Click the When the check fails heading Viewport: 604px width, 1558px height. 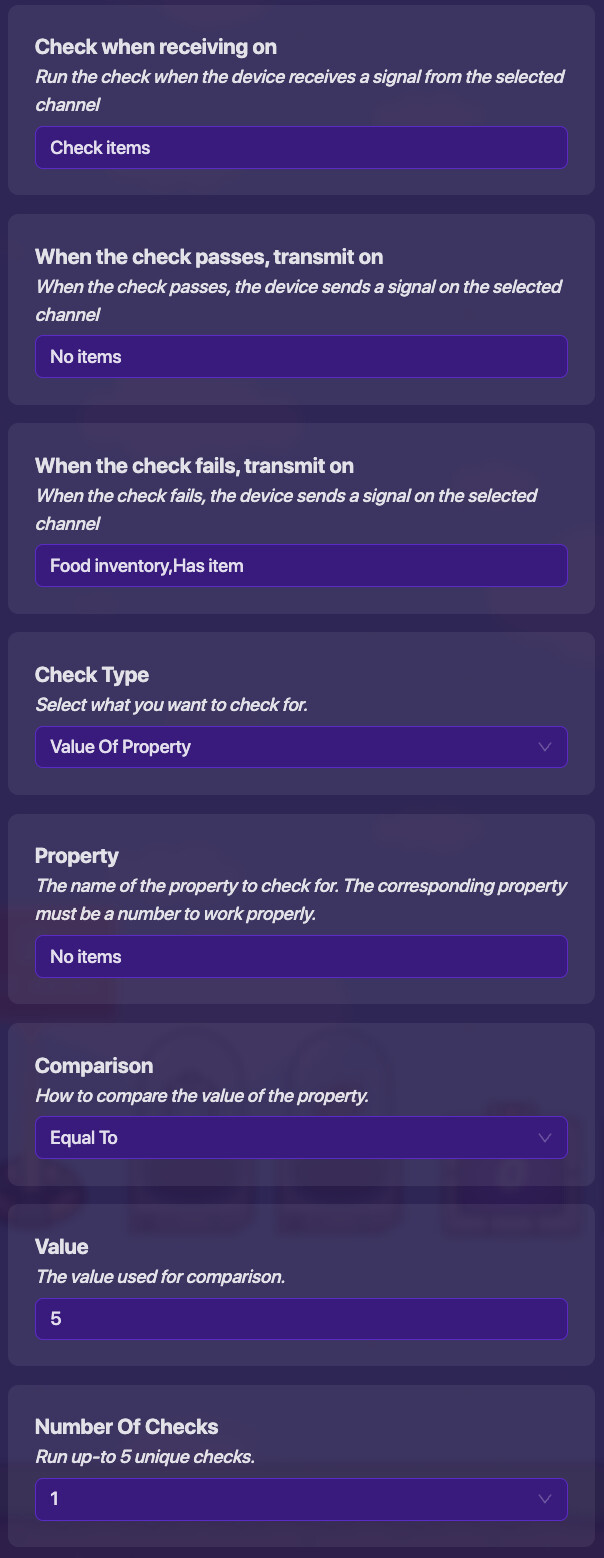pos(194,466)
